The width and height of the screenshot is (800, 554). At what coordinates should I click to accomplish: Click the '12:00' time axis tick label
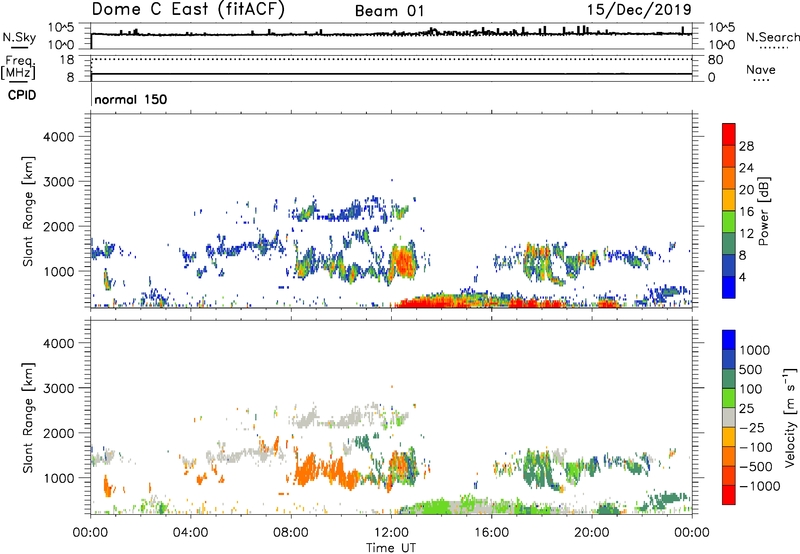pyautogui.click(x=391, y=533)
